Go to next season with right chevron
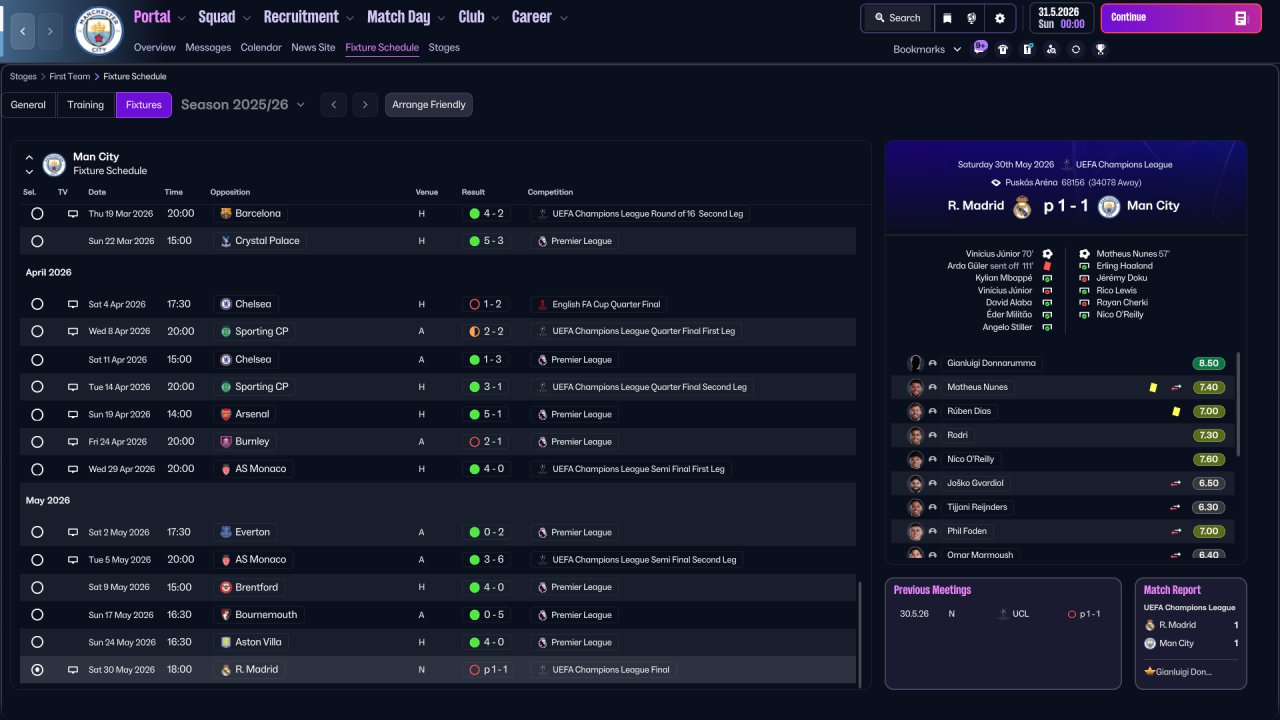Viewport: 1280px width, 720px height. coord(365,105)
